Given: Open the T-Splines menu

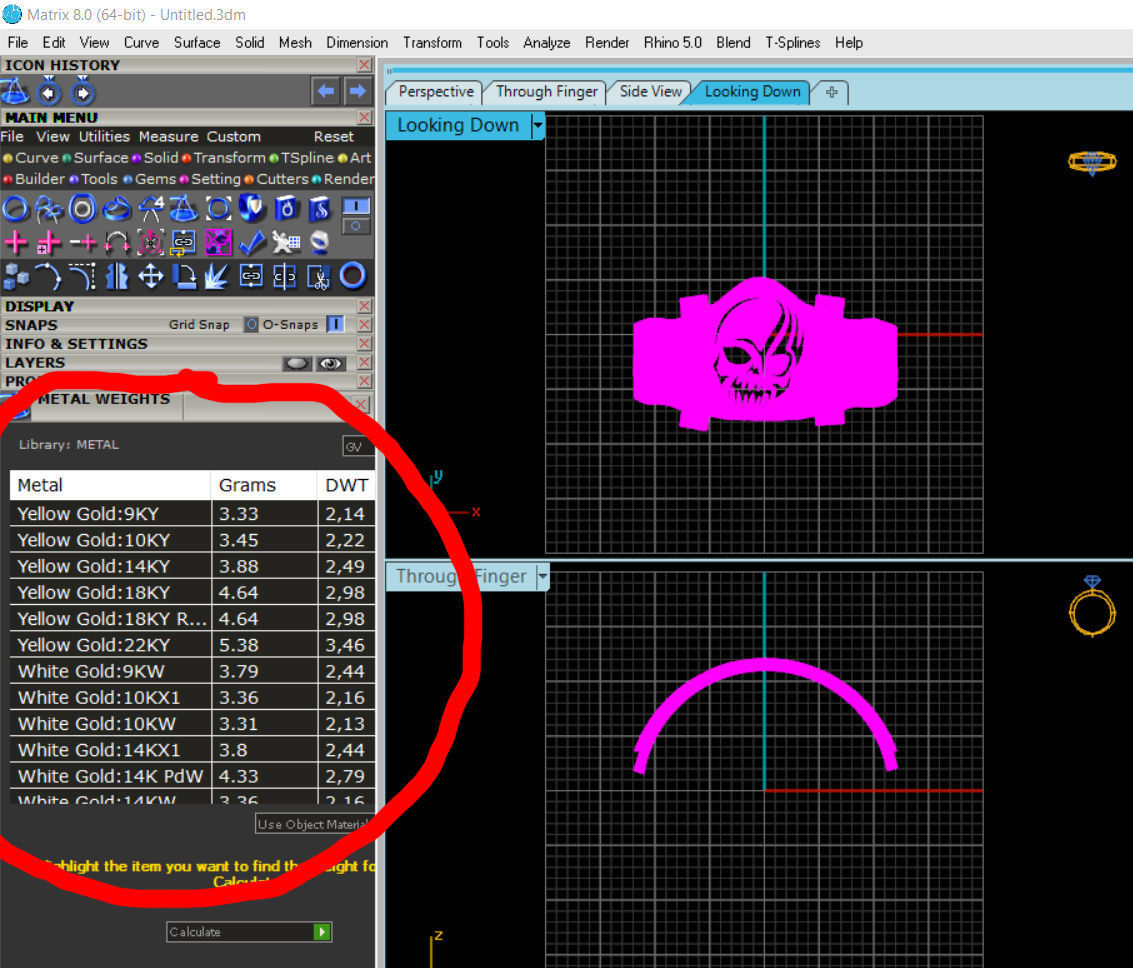Looking at the screenshot, I should coord(793,43).
